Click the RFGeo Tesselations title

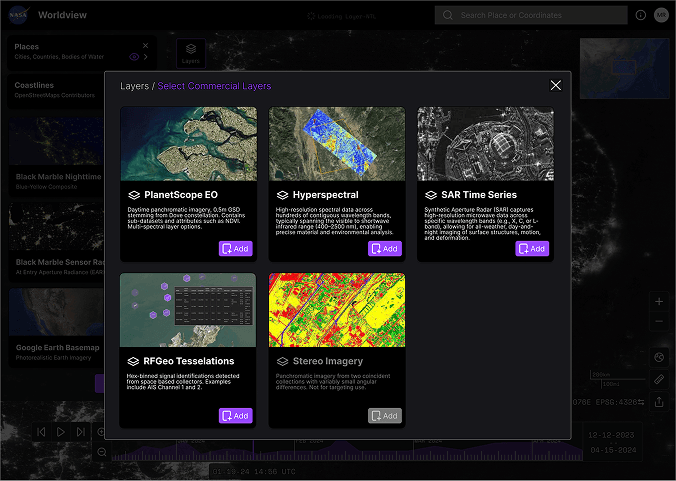click(x=189, y=361)
